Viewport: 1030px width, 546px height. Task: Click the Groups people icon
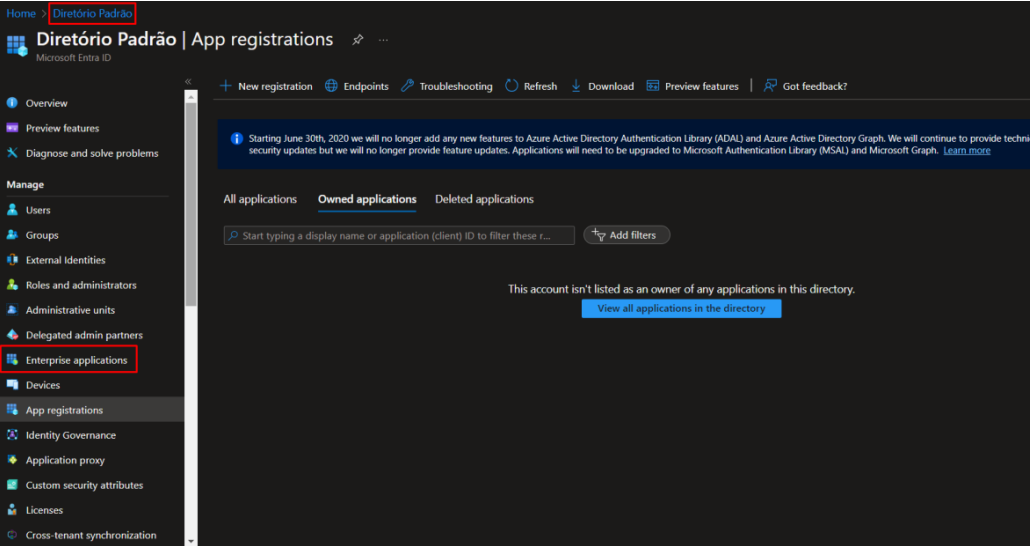[x=12, y=235]
